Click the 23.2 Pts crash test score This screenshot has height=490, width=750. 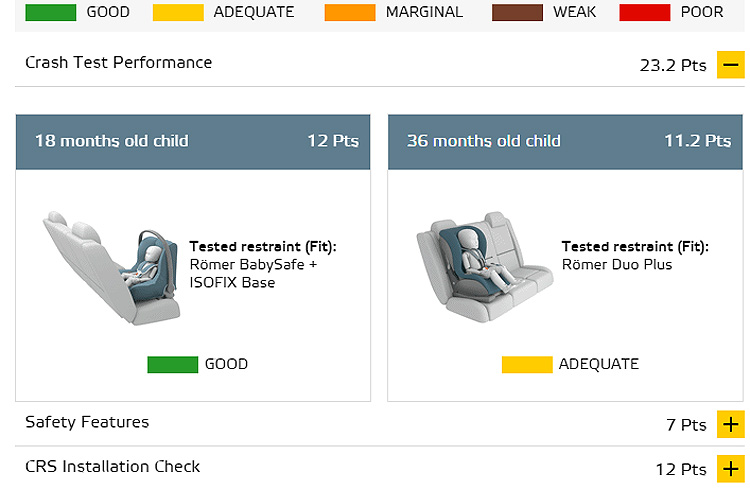tap(673, 65)
